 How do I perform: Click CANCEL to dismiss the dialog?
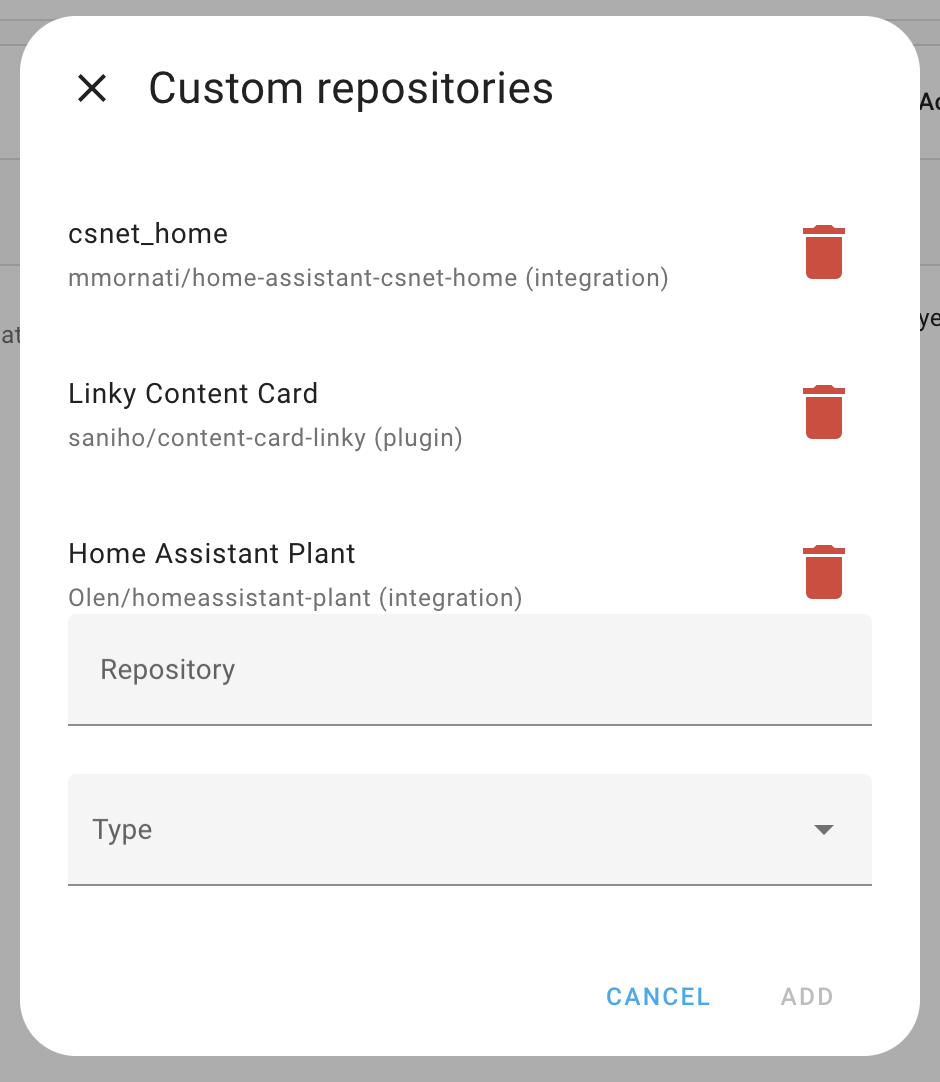[657, 996]
